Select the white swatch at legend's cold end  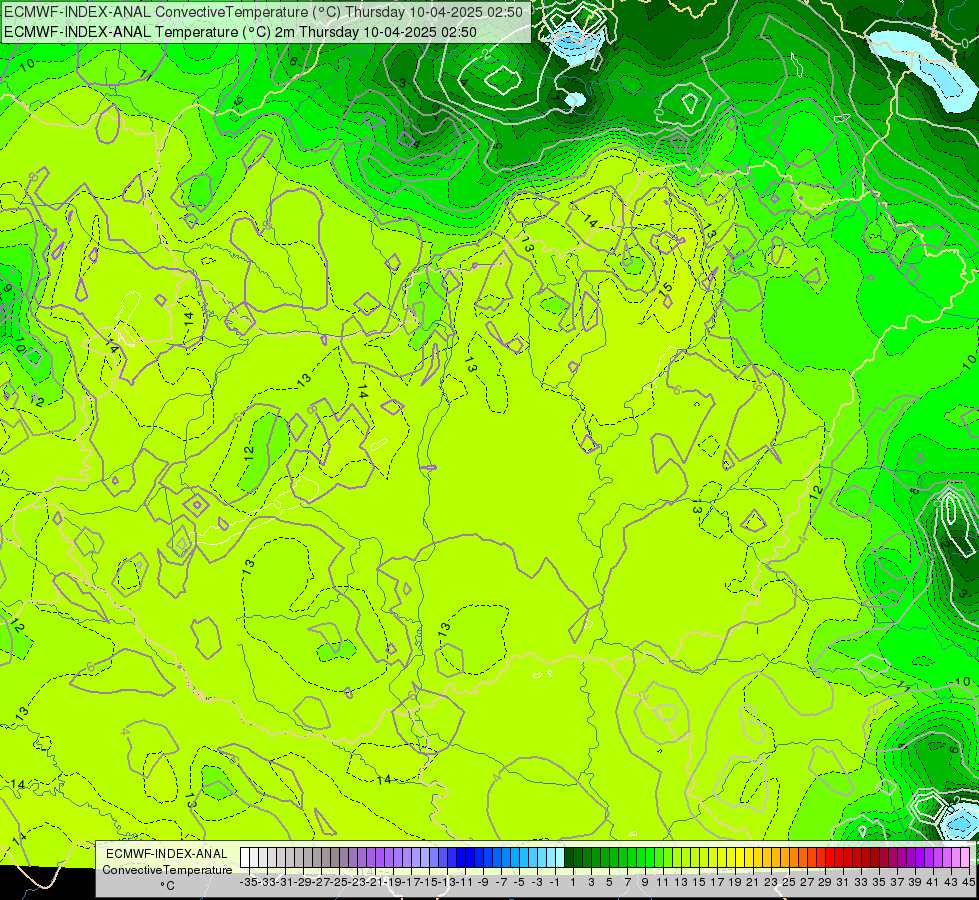245,858
